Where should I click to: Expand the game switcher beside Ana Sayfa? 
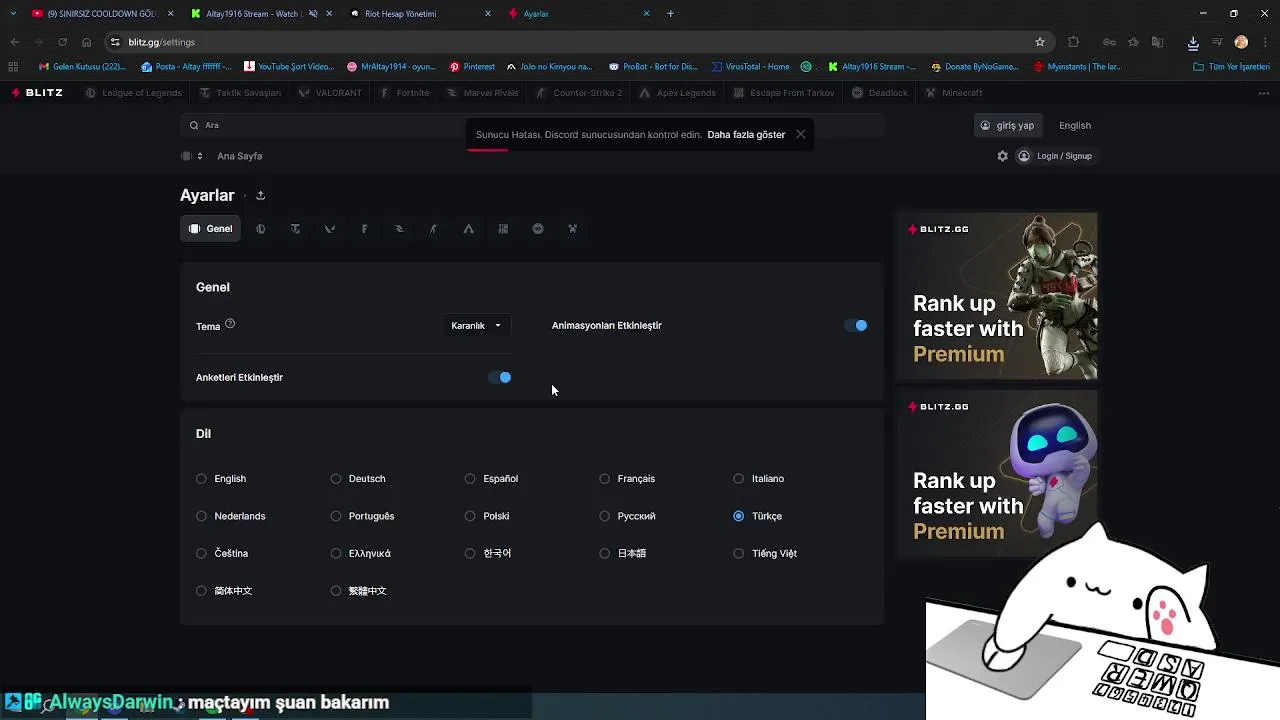[192, 156]
